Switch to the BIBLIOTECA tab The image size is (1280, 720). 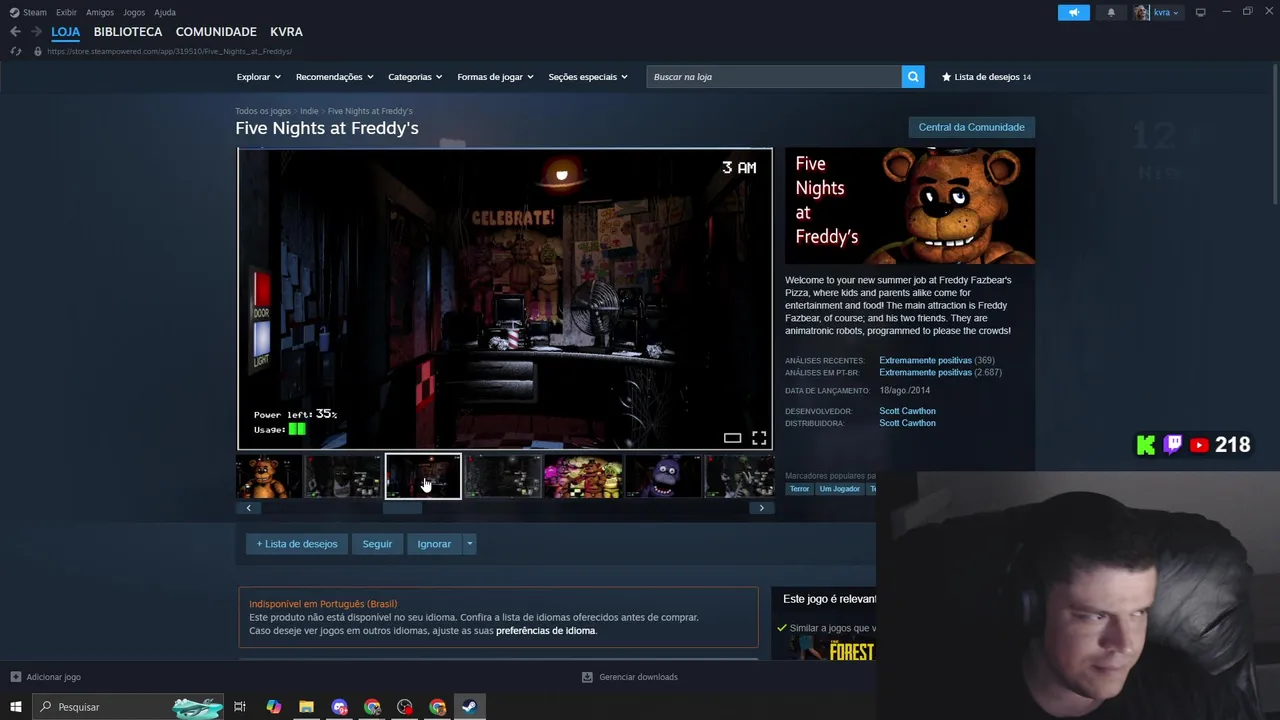pos(128,32)
